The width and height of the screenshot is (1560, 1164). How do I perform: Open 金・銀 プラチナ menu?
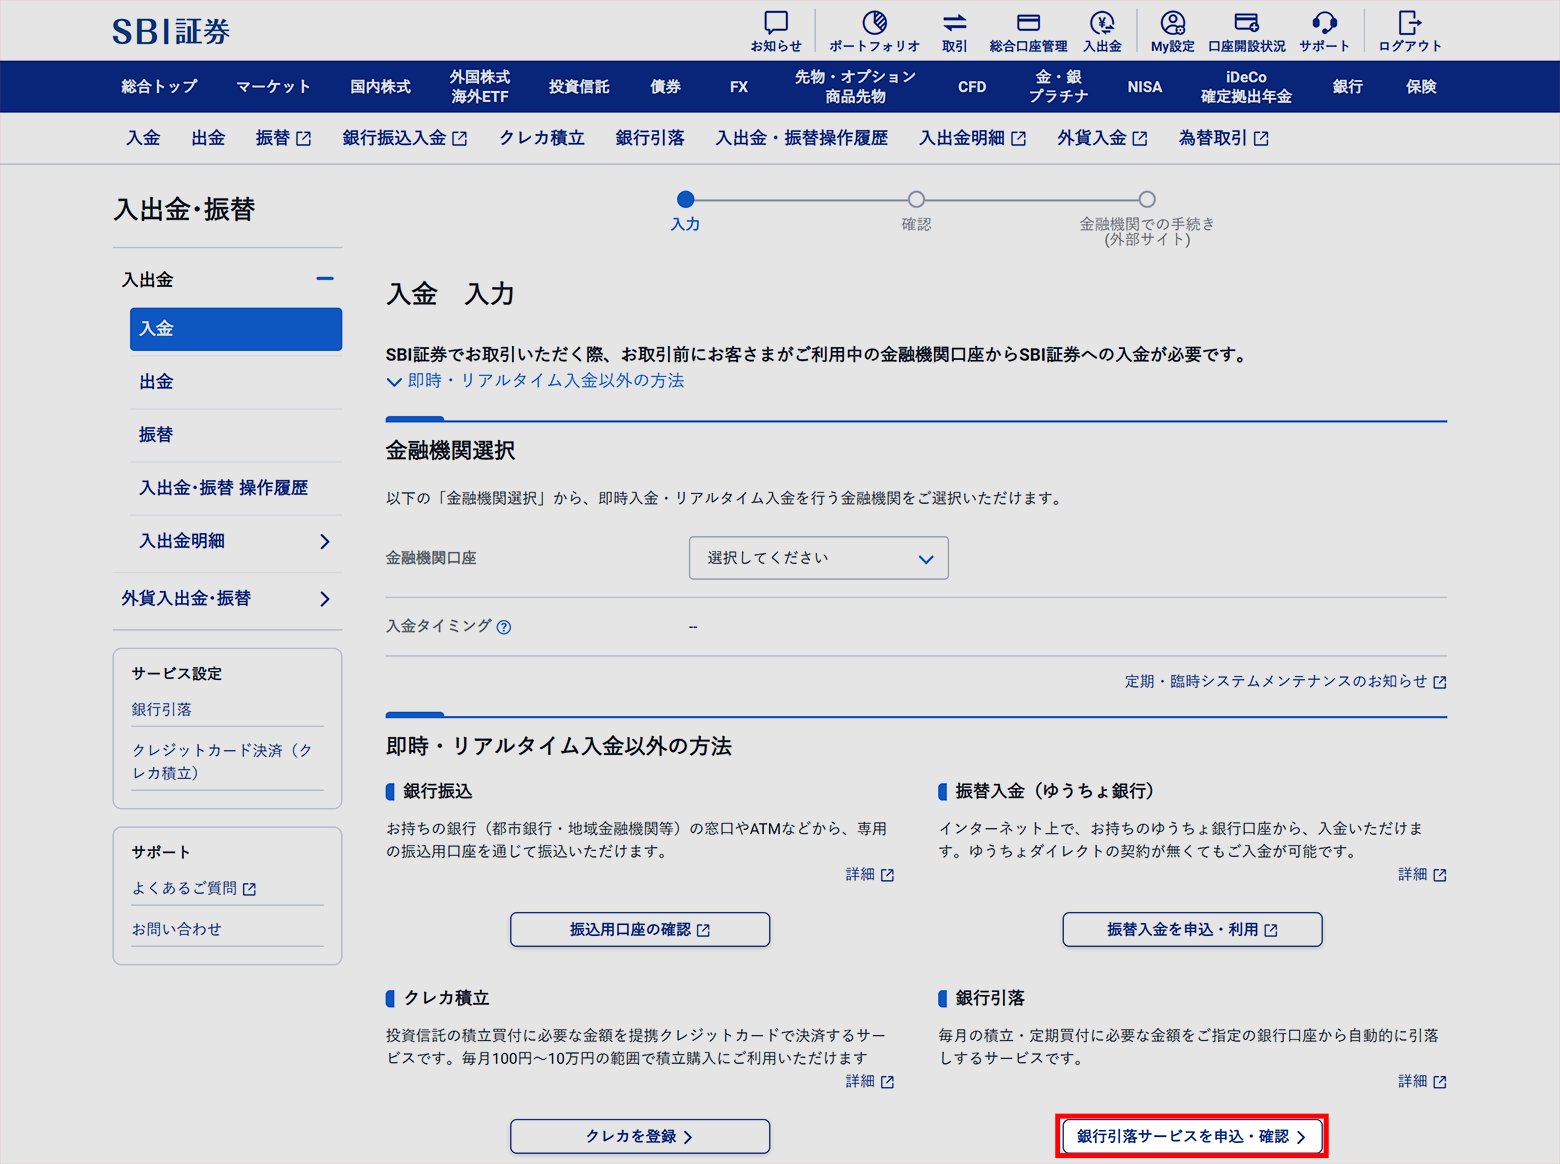point(1058,87)
